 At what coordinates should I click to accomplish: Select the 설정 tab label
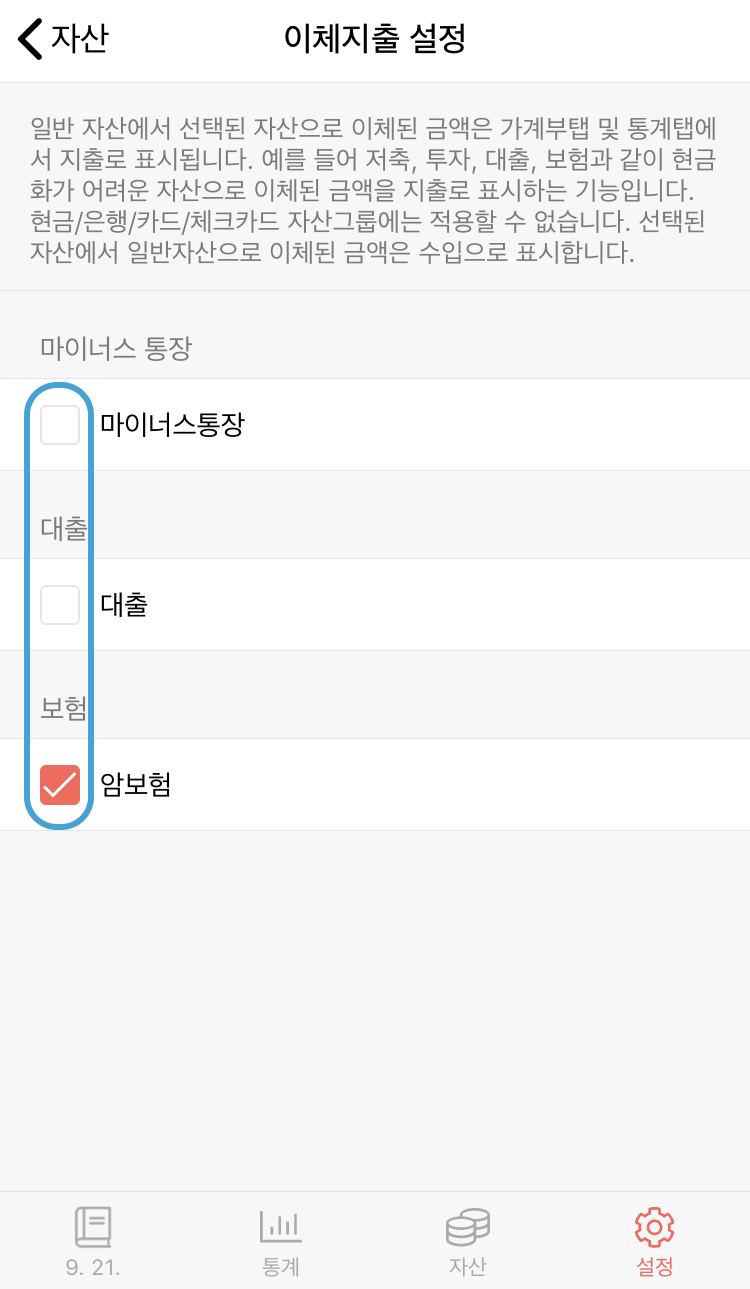tap(655, 1267)
